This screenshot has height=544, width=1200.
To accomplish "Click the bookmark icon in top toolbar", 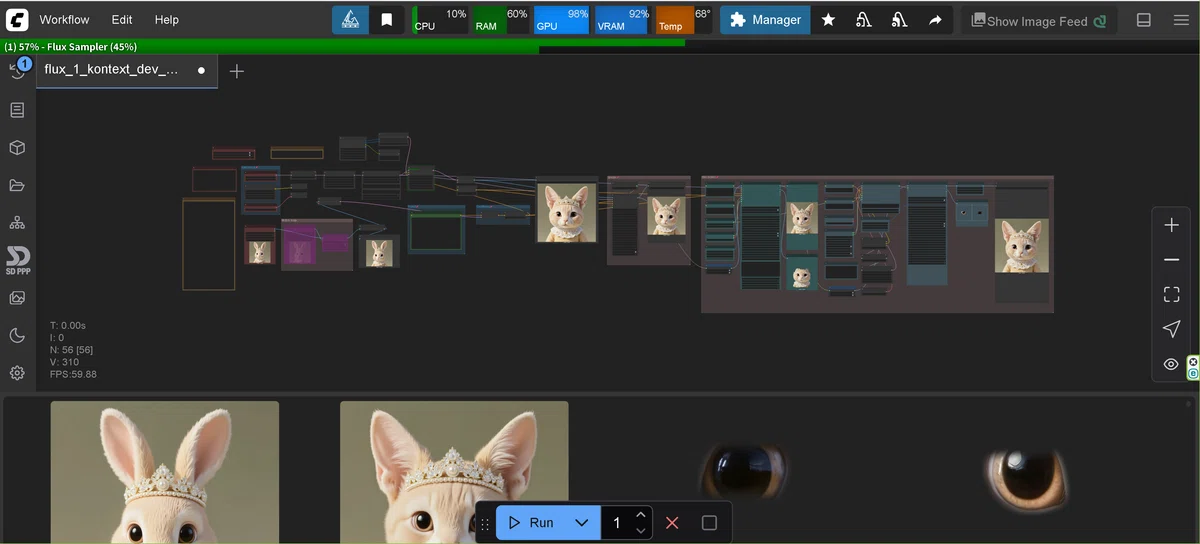I will [386, 20].
